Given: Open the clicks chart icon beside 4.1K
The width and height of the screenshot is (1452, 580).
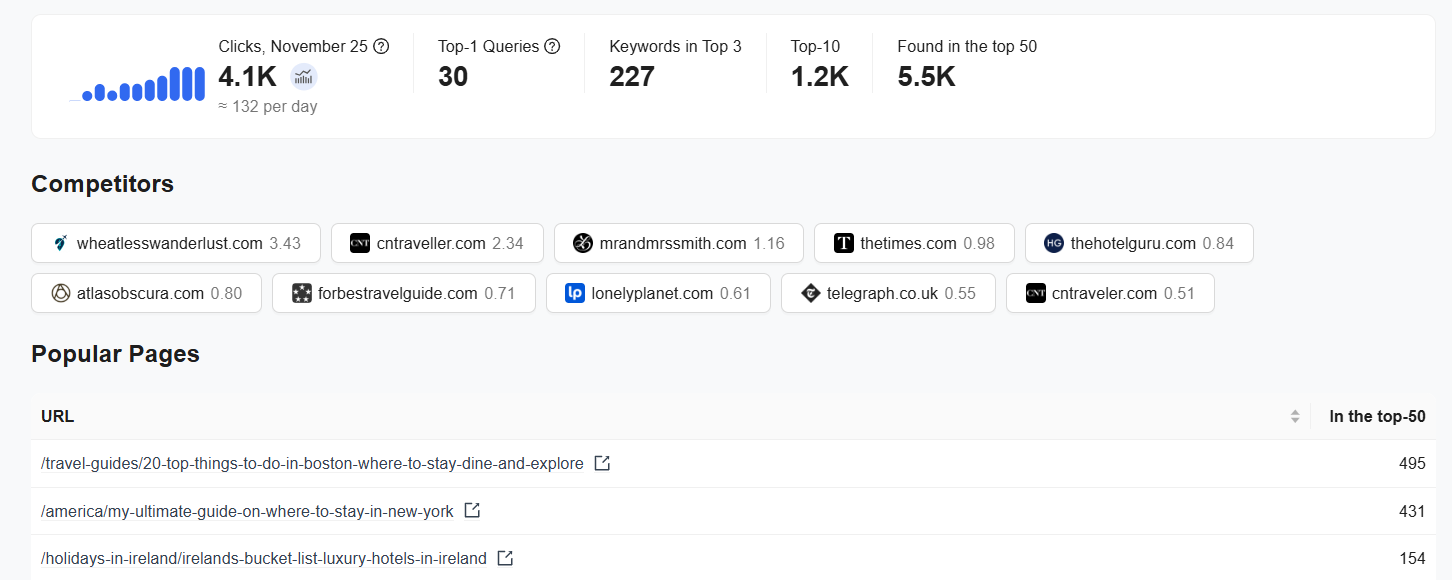Looking at the screenshot, I should pyautogui.click(x=304, y=76).
